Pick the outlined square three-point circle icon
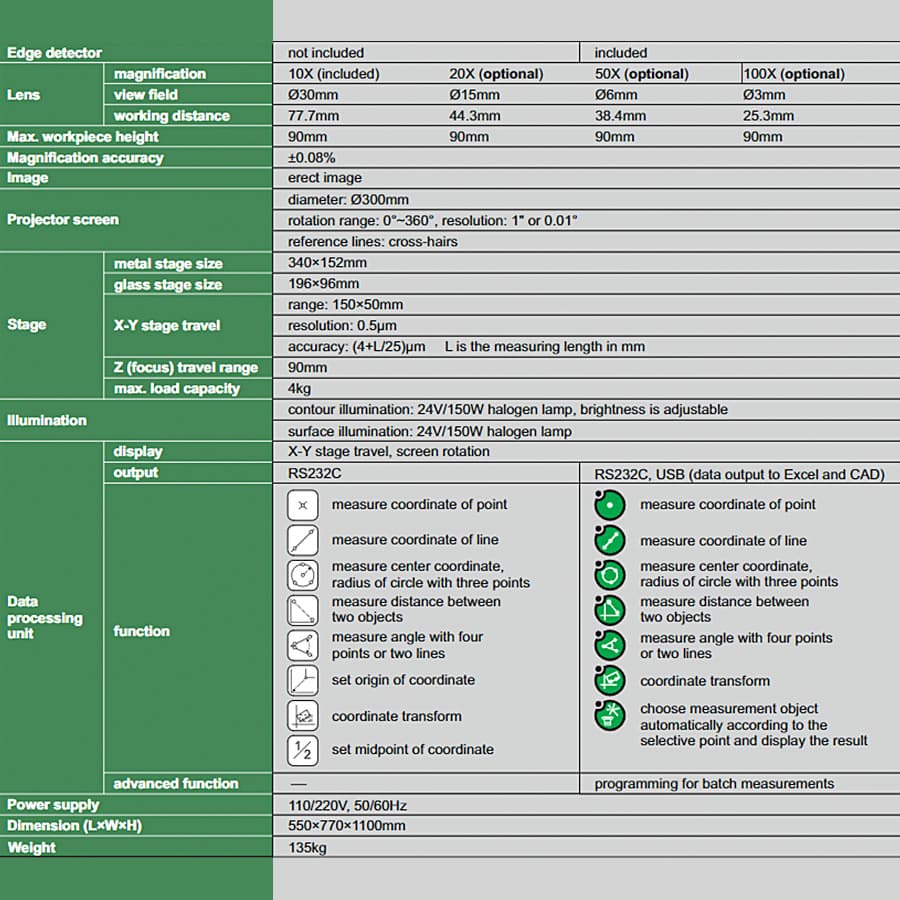 coord(302,575)
